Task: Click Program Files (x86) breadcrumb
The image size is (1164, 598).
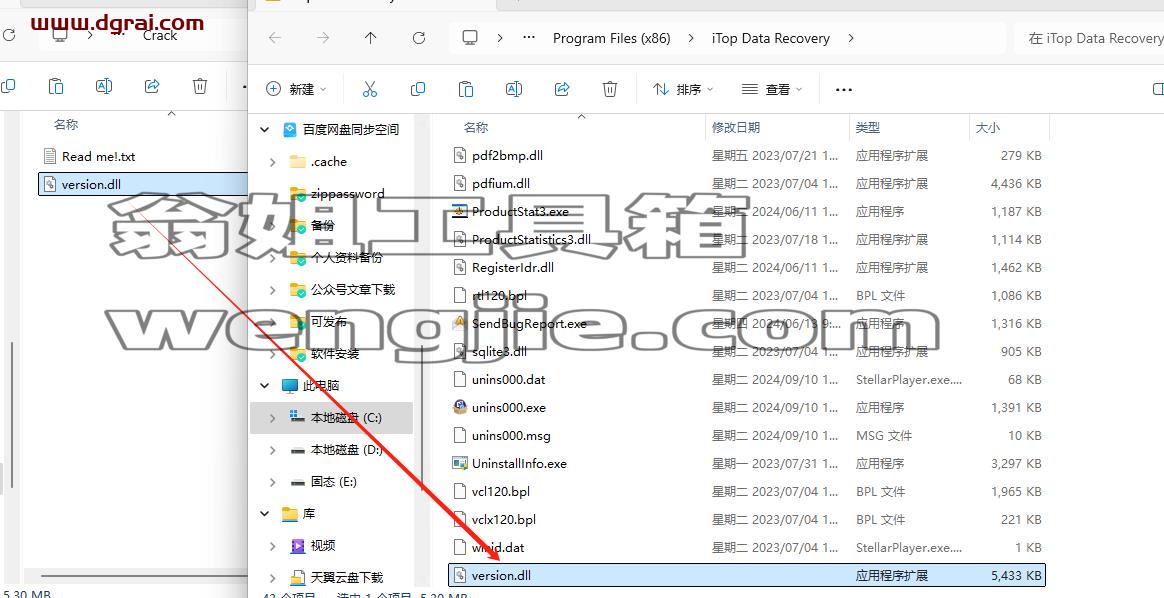Action: [x=612, y=38]
